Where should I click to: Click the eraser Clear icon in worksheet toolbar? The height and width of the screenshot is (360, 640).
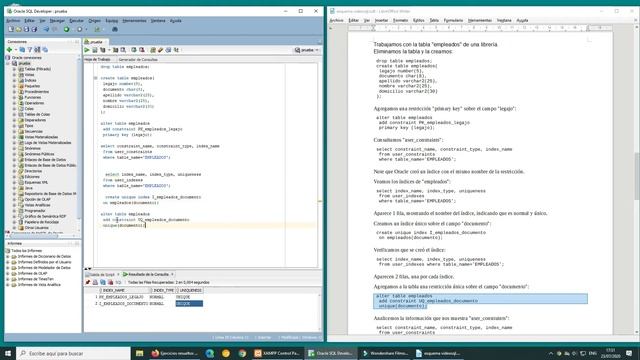(x=160, y=50)
